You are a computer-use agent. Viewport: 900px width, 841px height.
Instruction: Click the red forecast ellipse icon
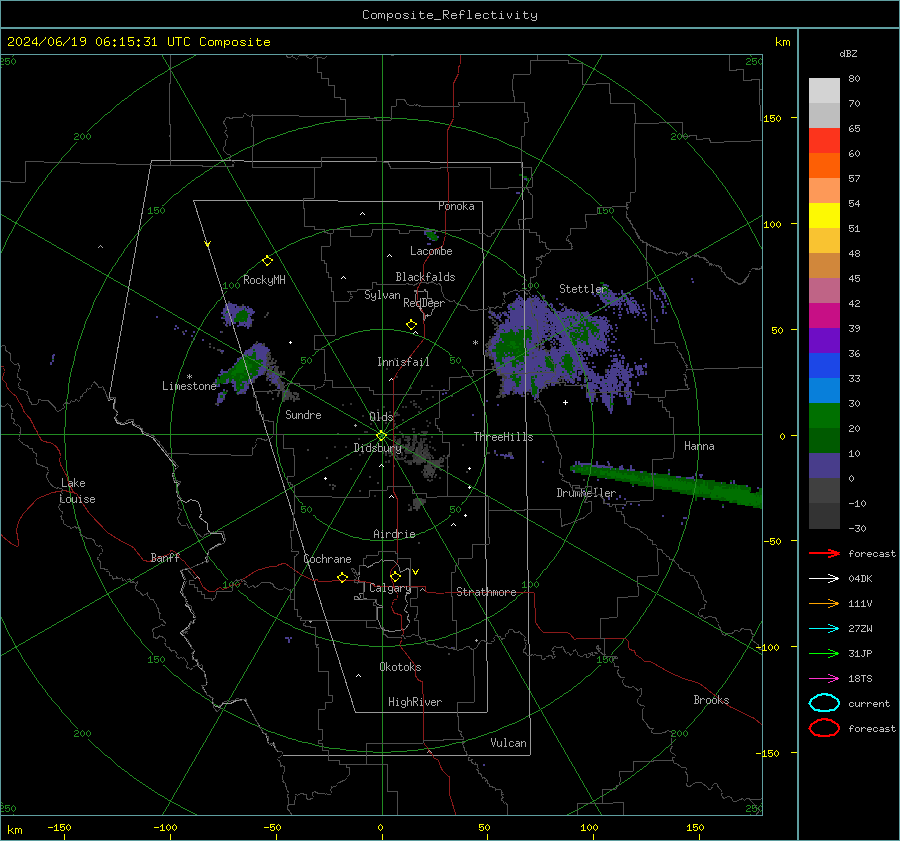824,728
